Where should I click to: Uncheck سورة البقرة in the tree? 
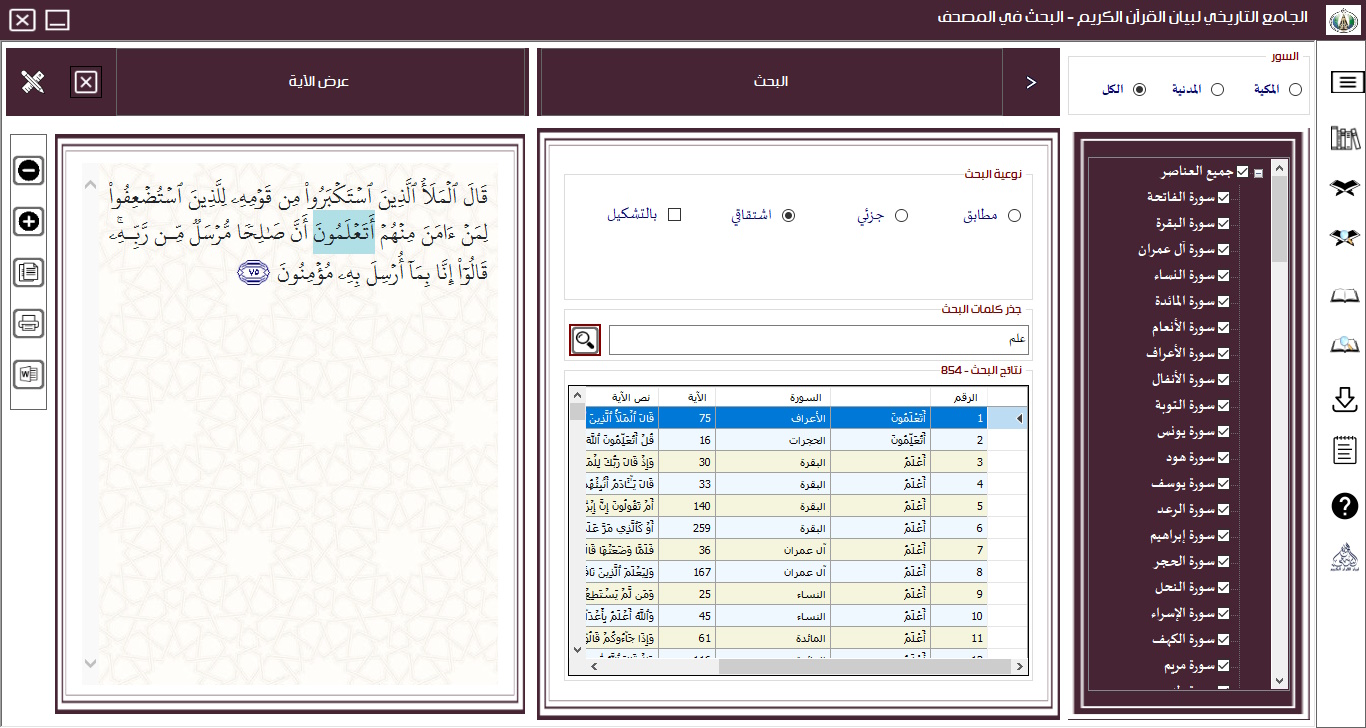[1223, 224]
